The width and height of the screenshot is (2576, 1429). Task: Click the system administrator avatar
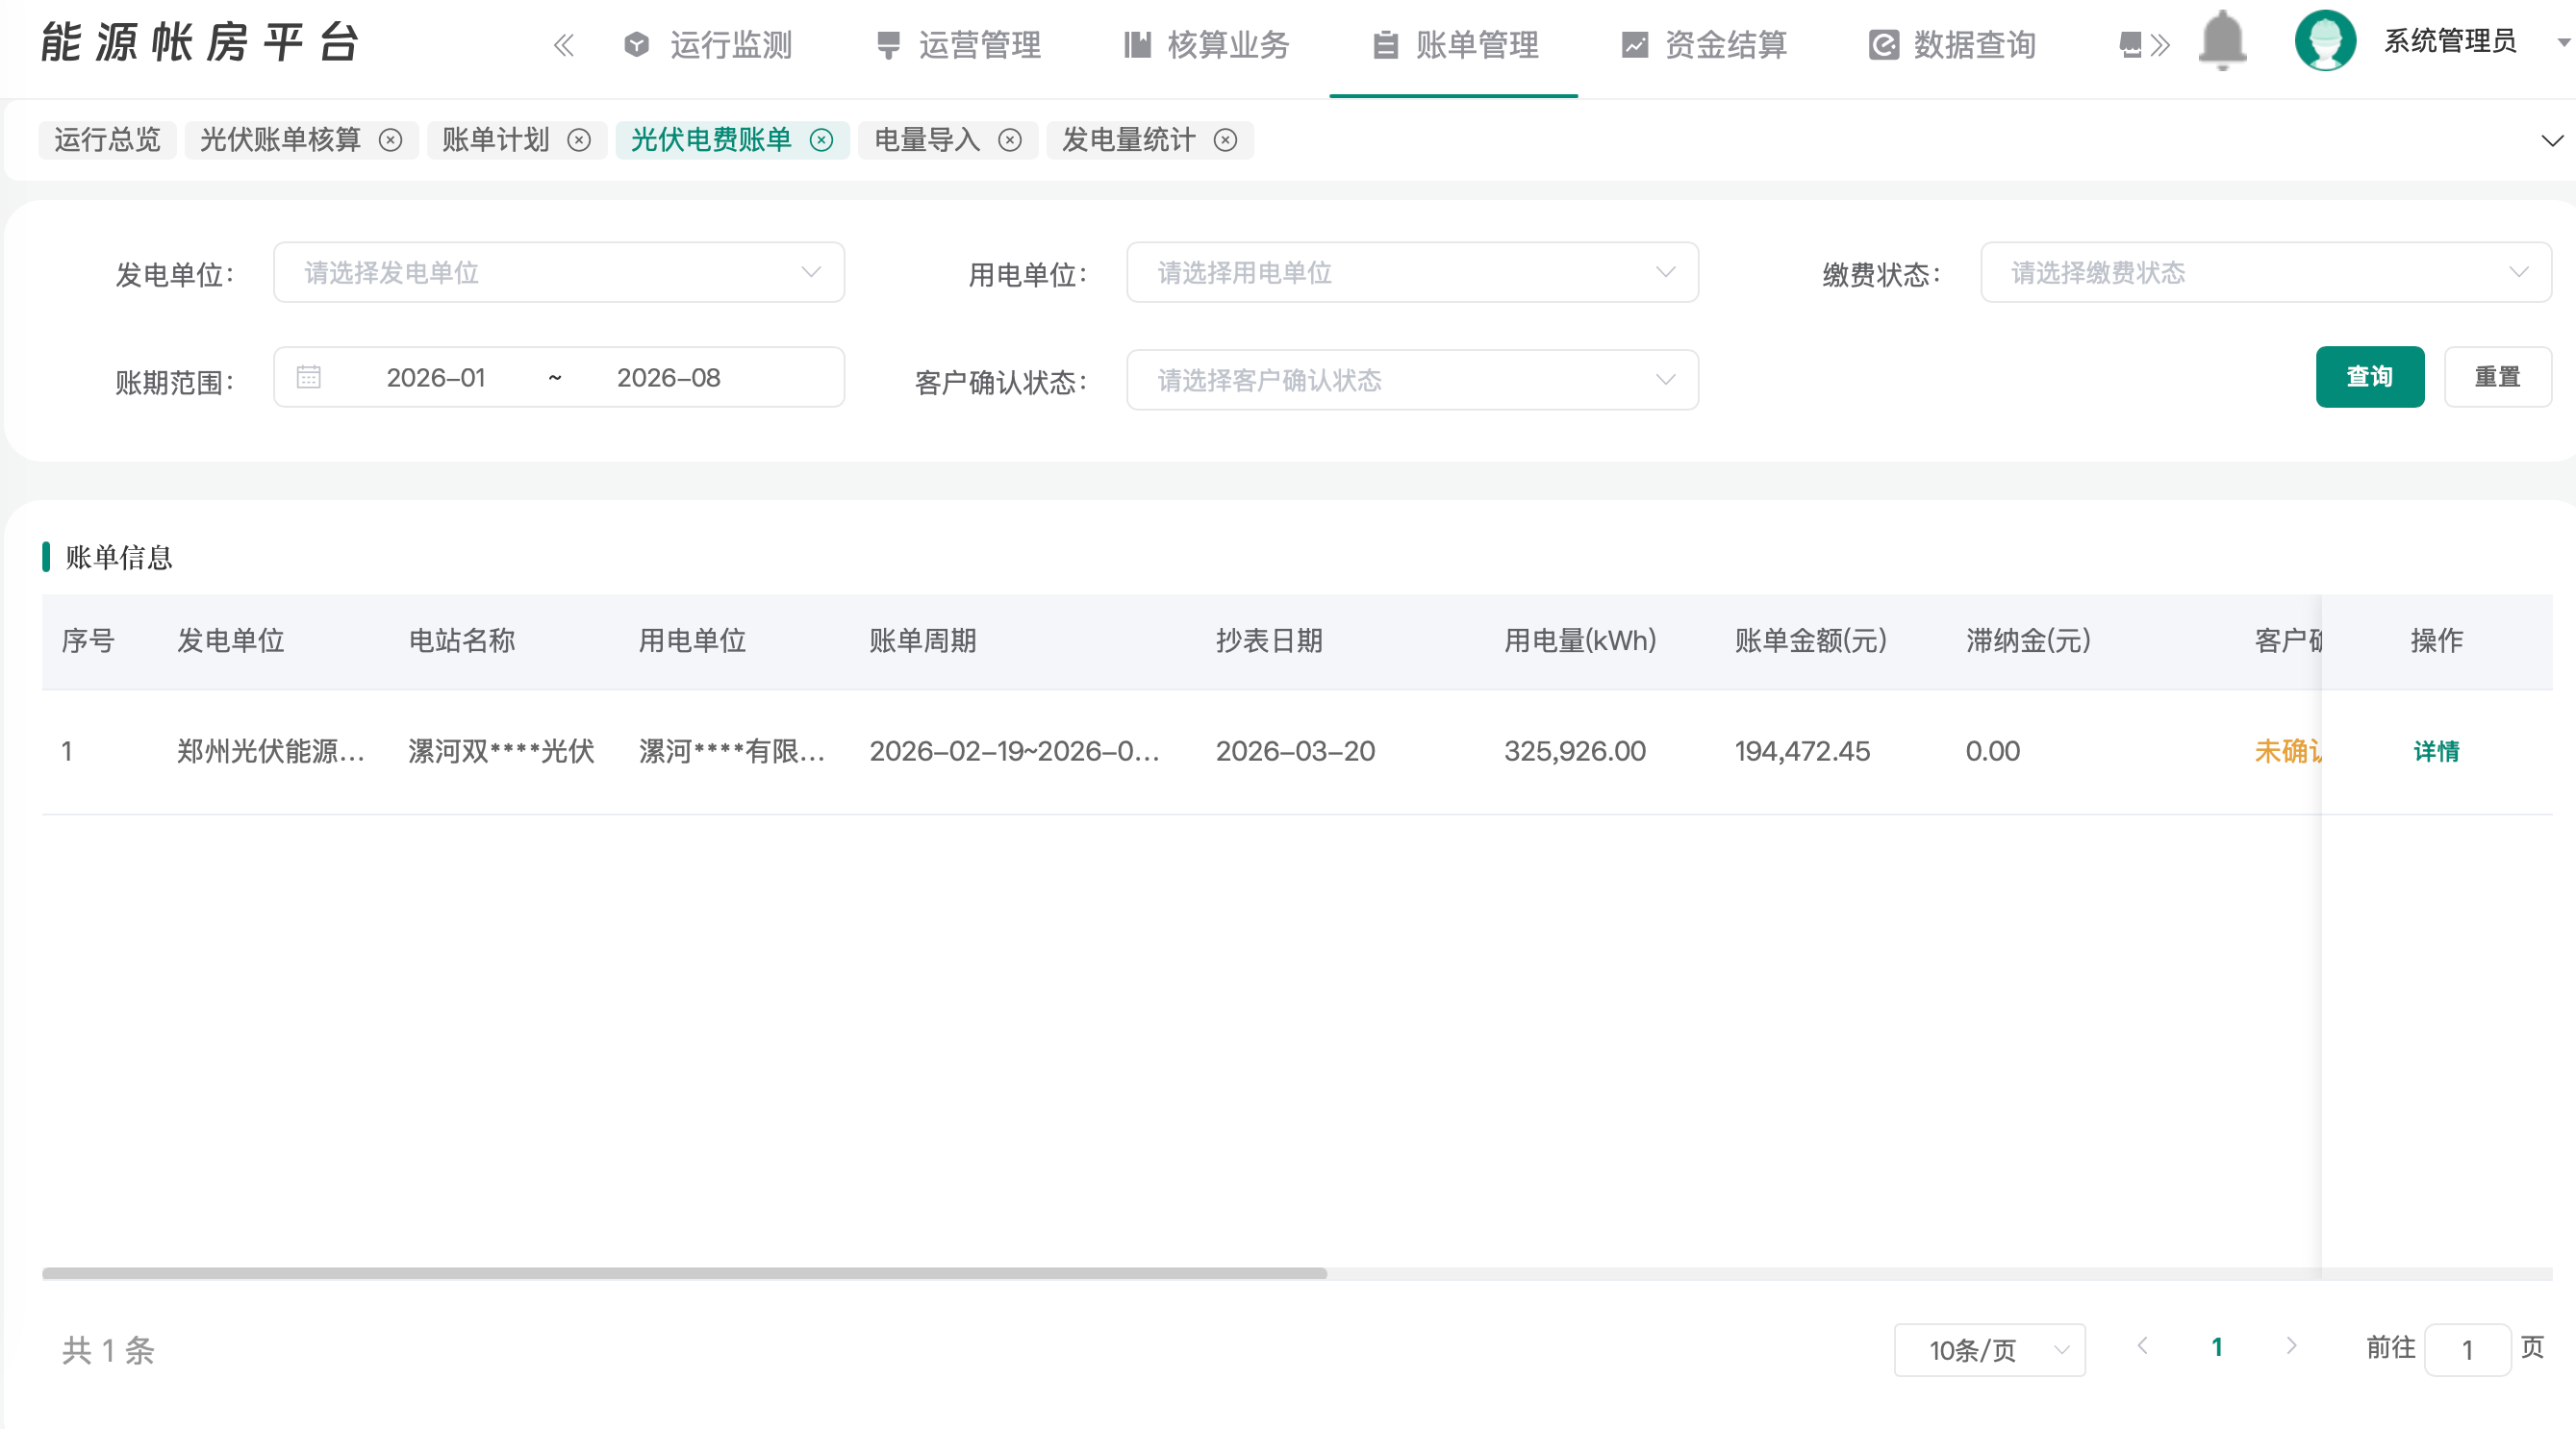(2326, 41)
